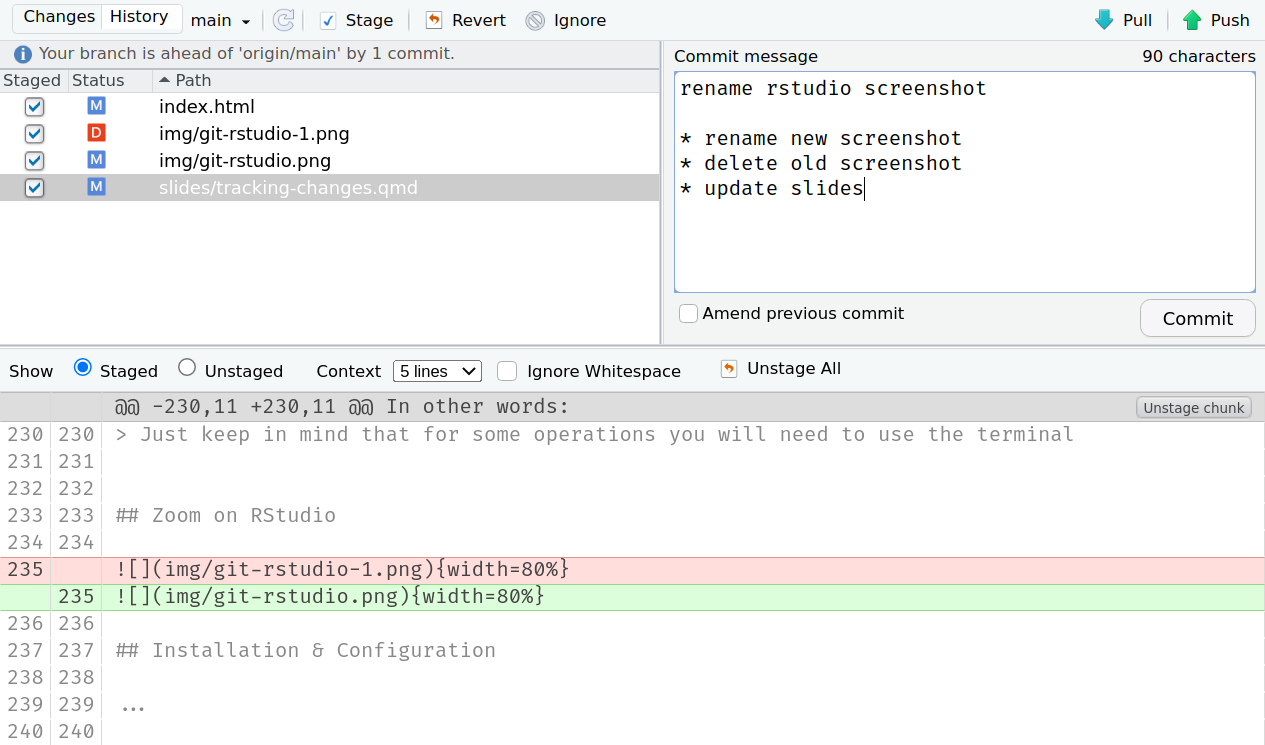Click inside the commit message text area

[964, 240]
